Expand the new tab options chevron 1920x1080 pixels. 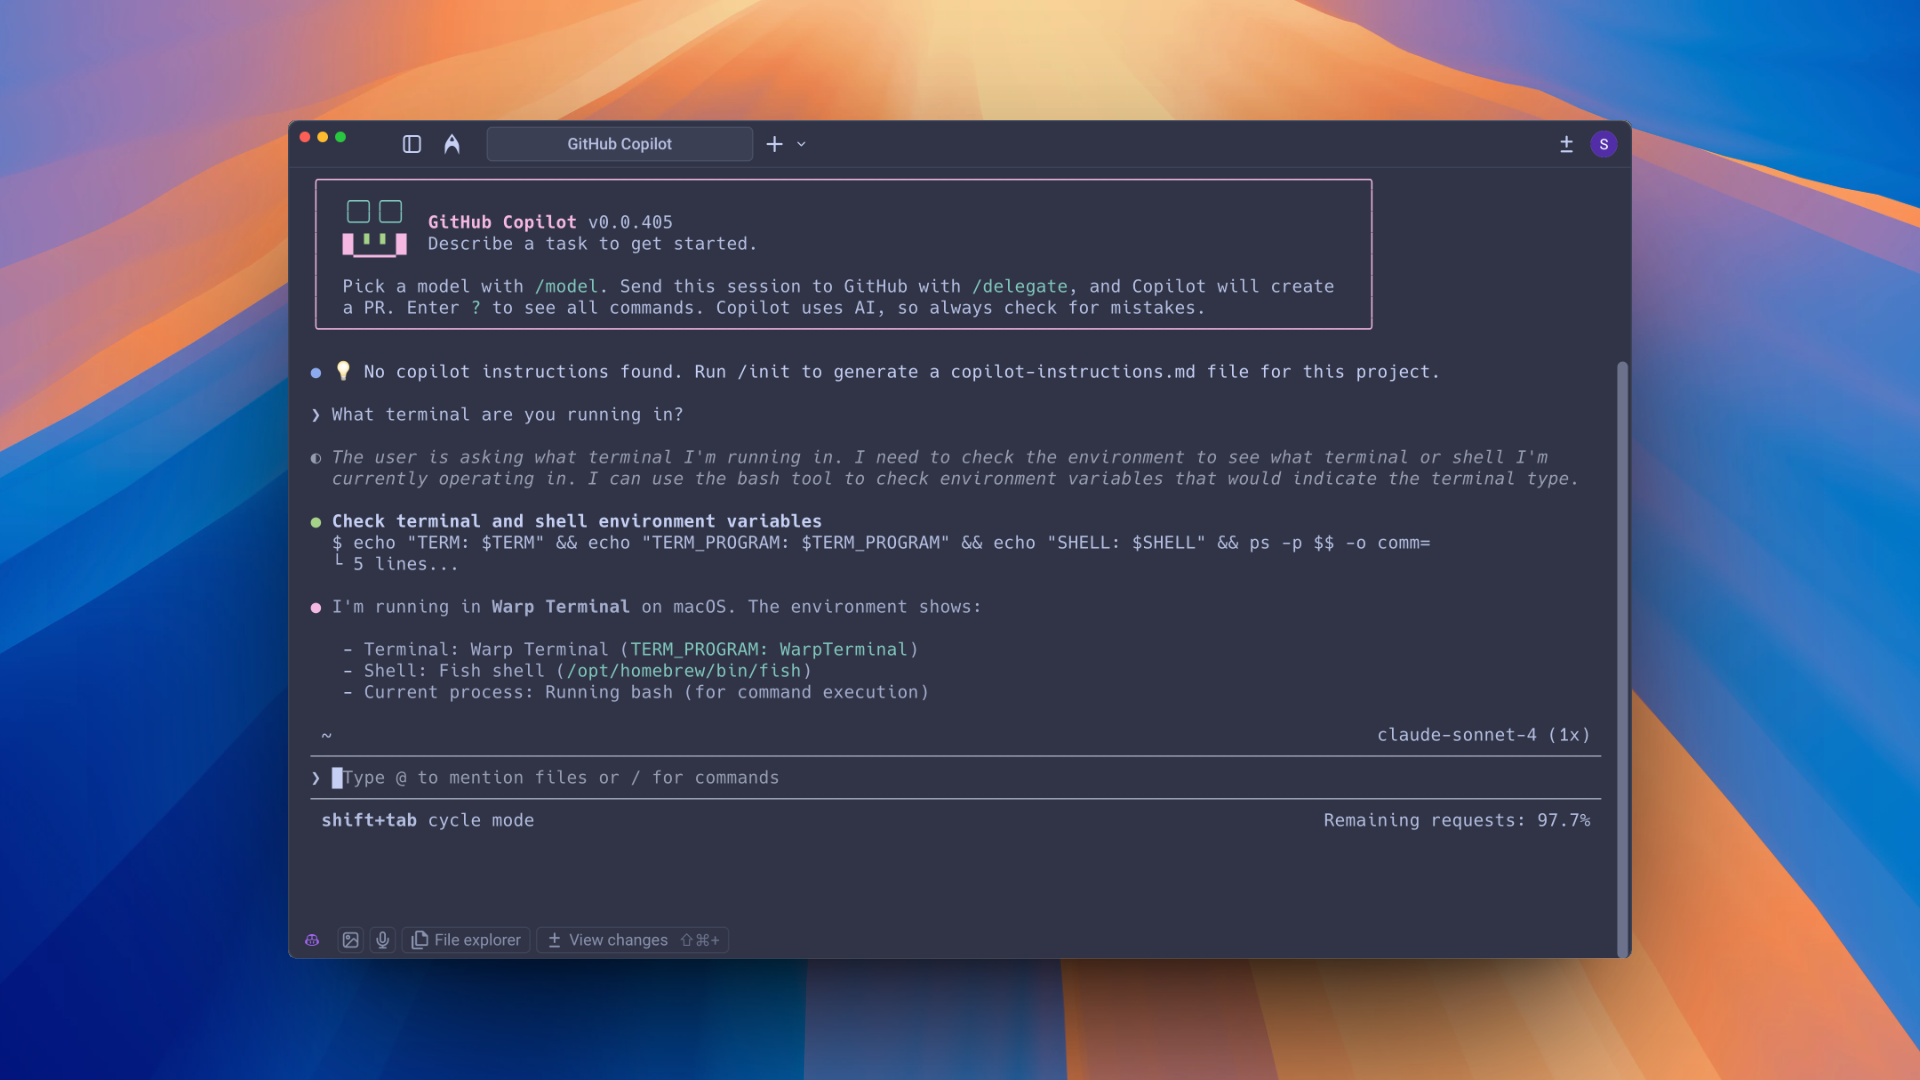pyautogui.click(x=801, y=144)
